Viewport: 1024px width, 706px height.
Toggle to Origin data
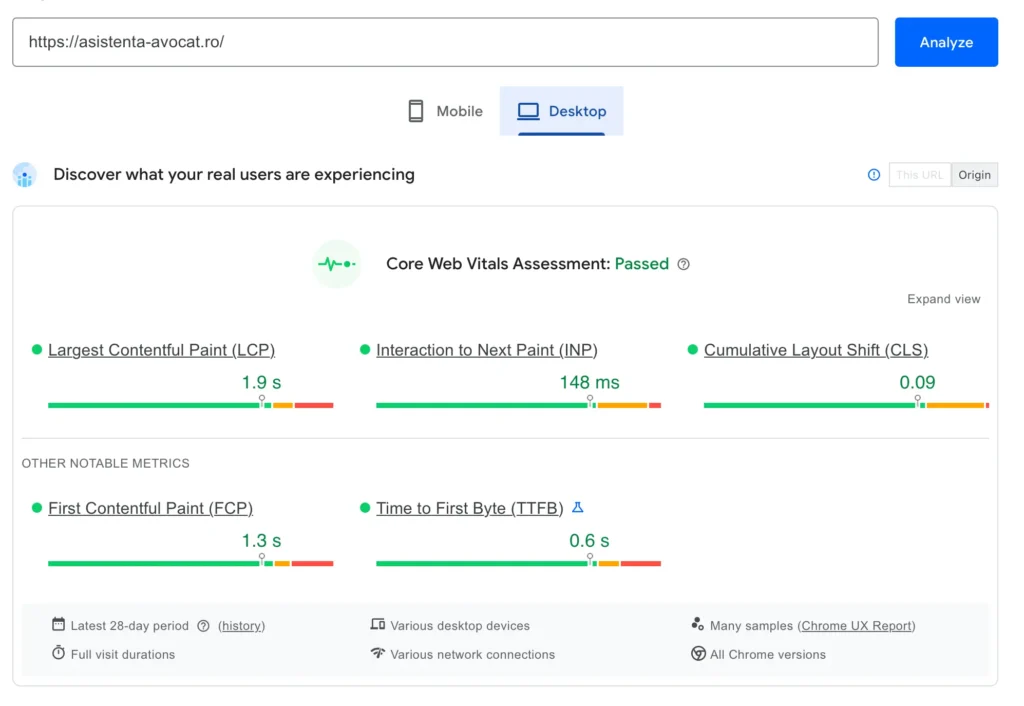974,175
